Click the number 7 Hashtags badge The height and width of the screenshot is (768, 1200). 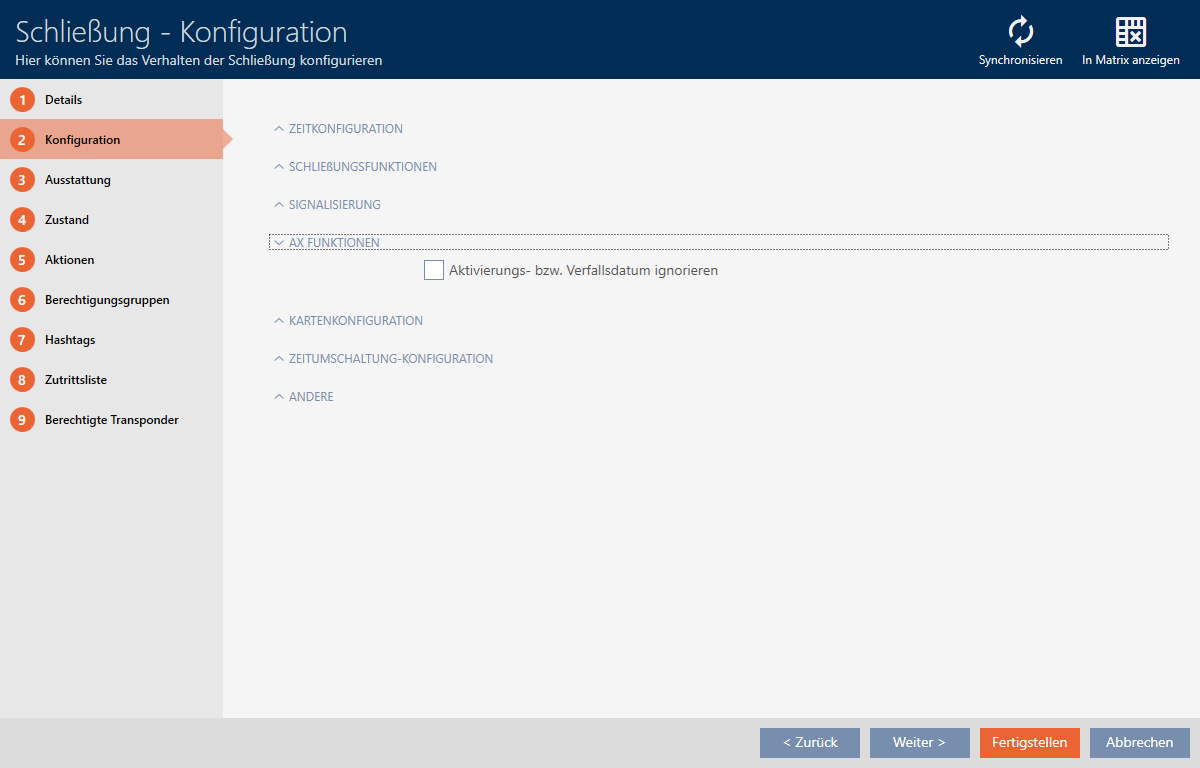[x=22, y=340]
